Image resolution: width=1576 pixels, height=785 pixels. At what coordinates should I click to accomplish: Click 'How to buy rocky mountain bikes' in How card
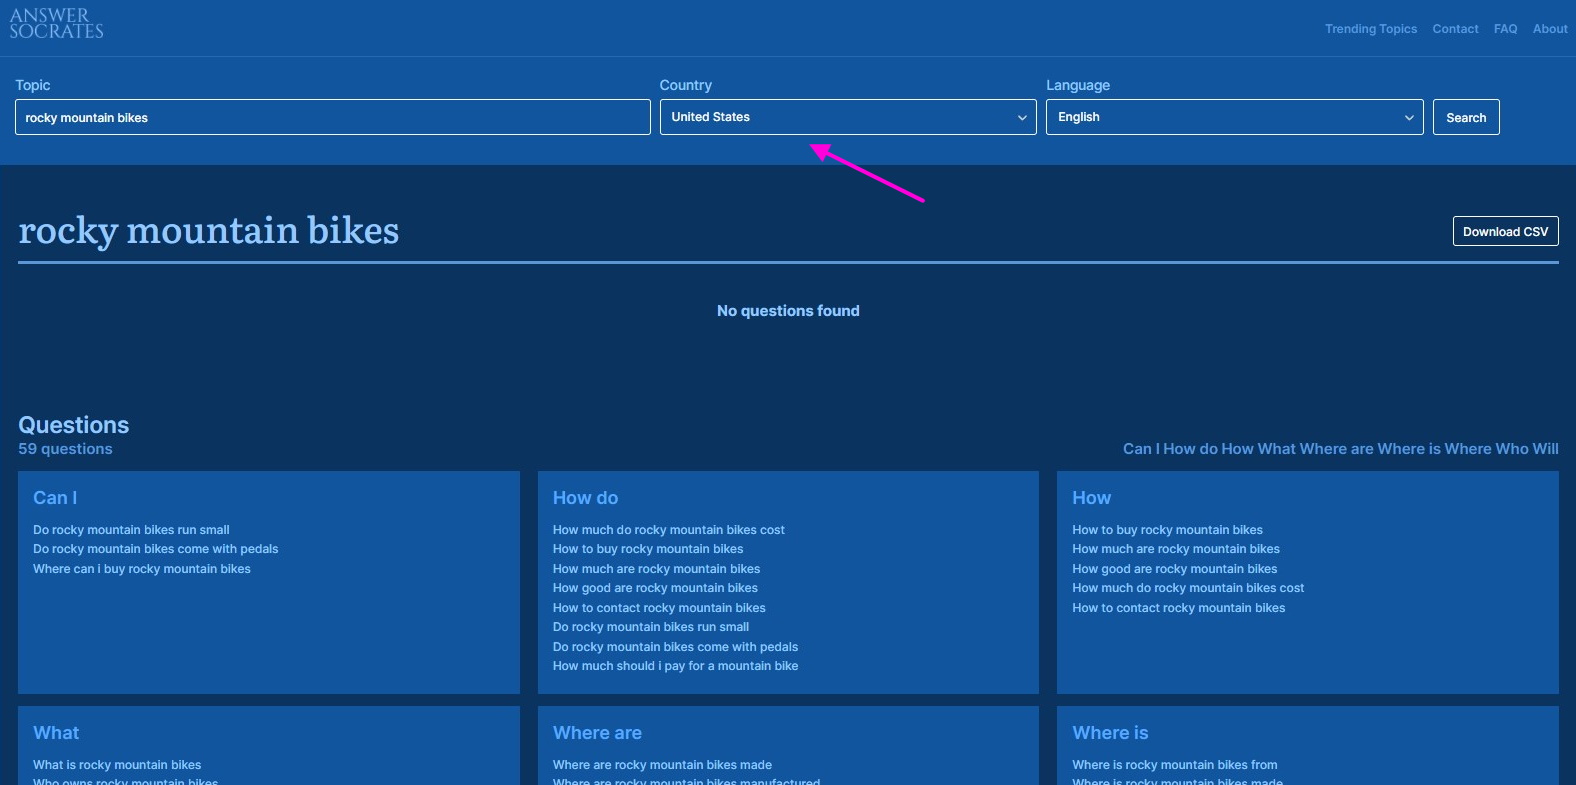tap(1167, 530)
